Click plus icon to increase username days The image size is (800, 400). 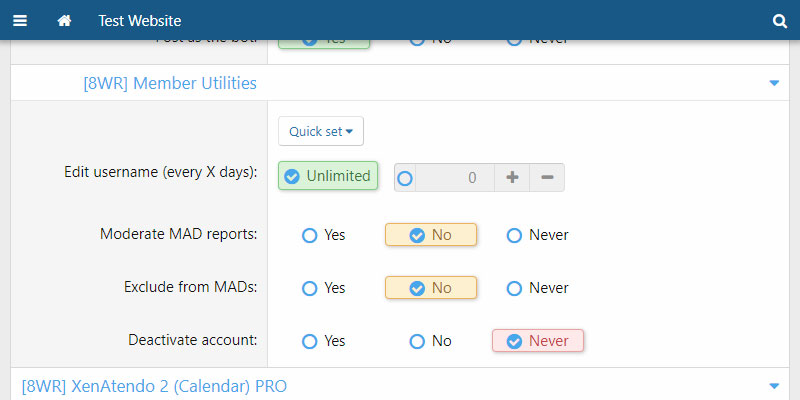512,177
